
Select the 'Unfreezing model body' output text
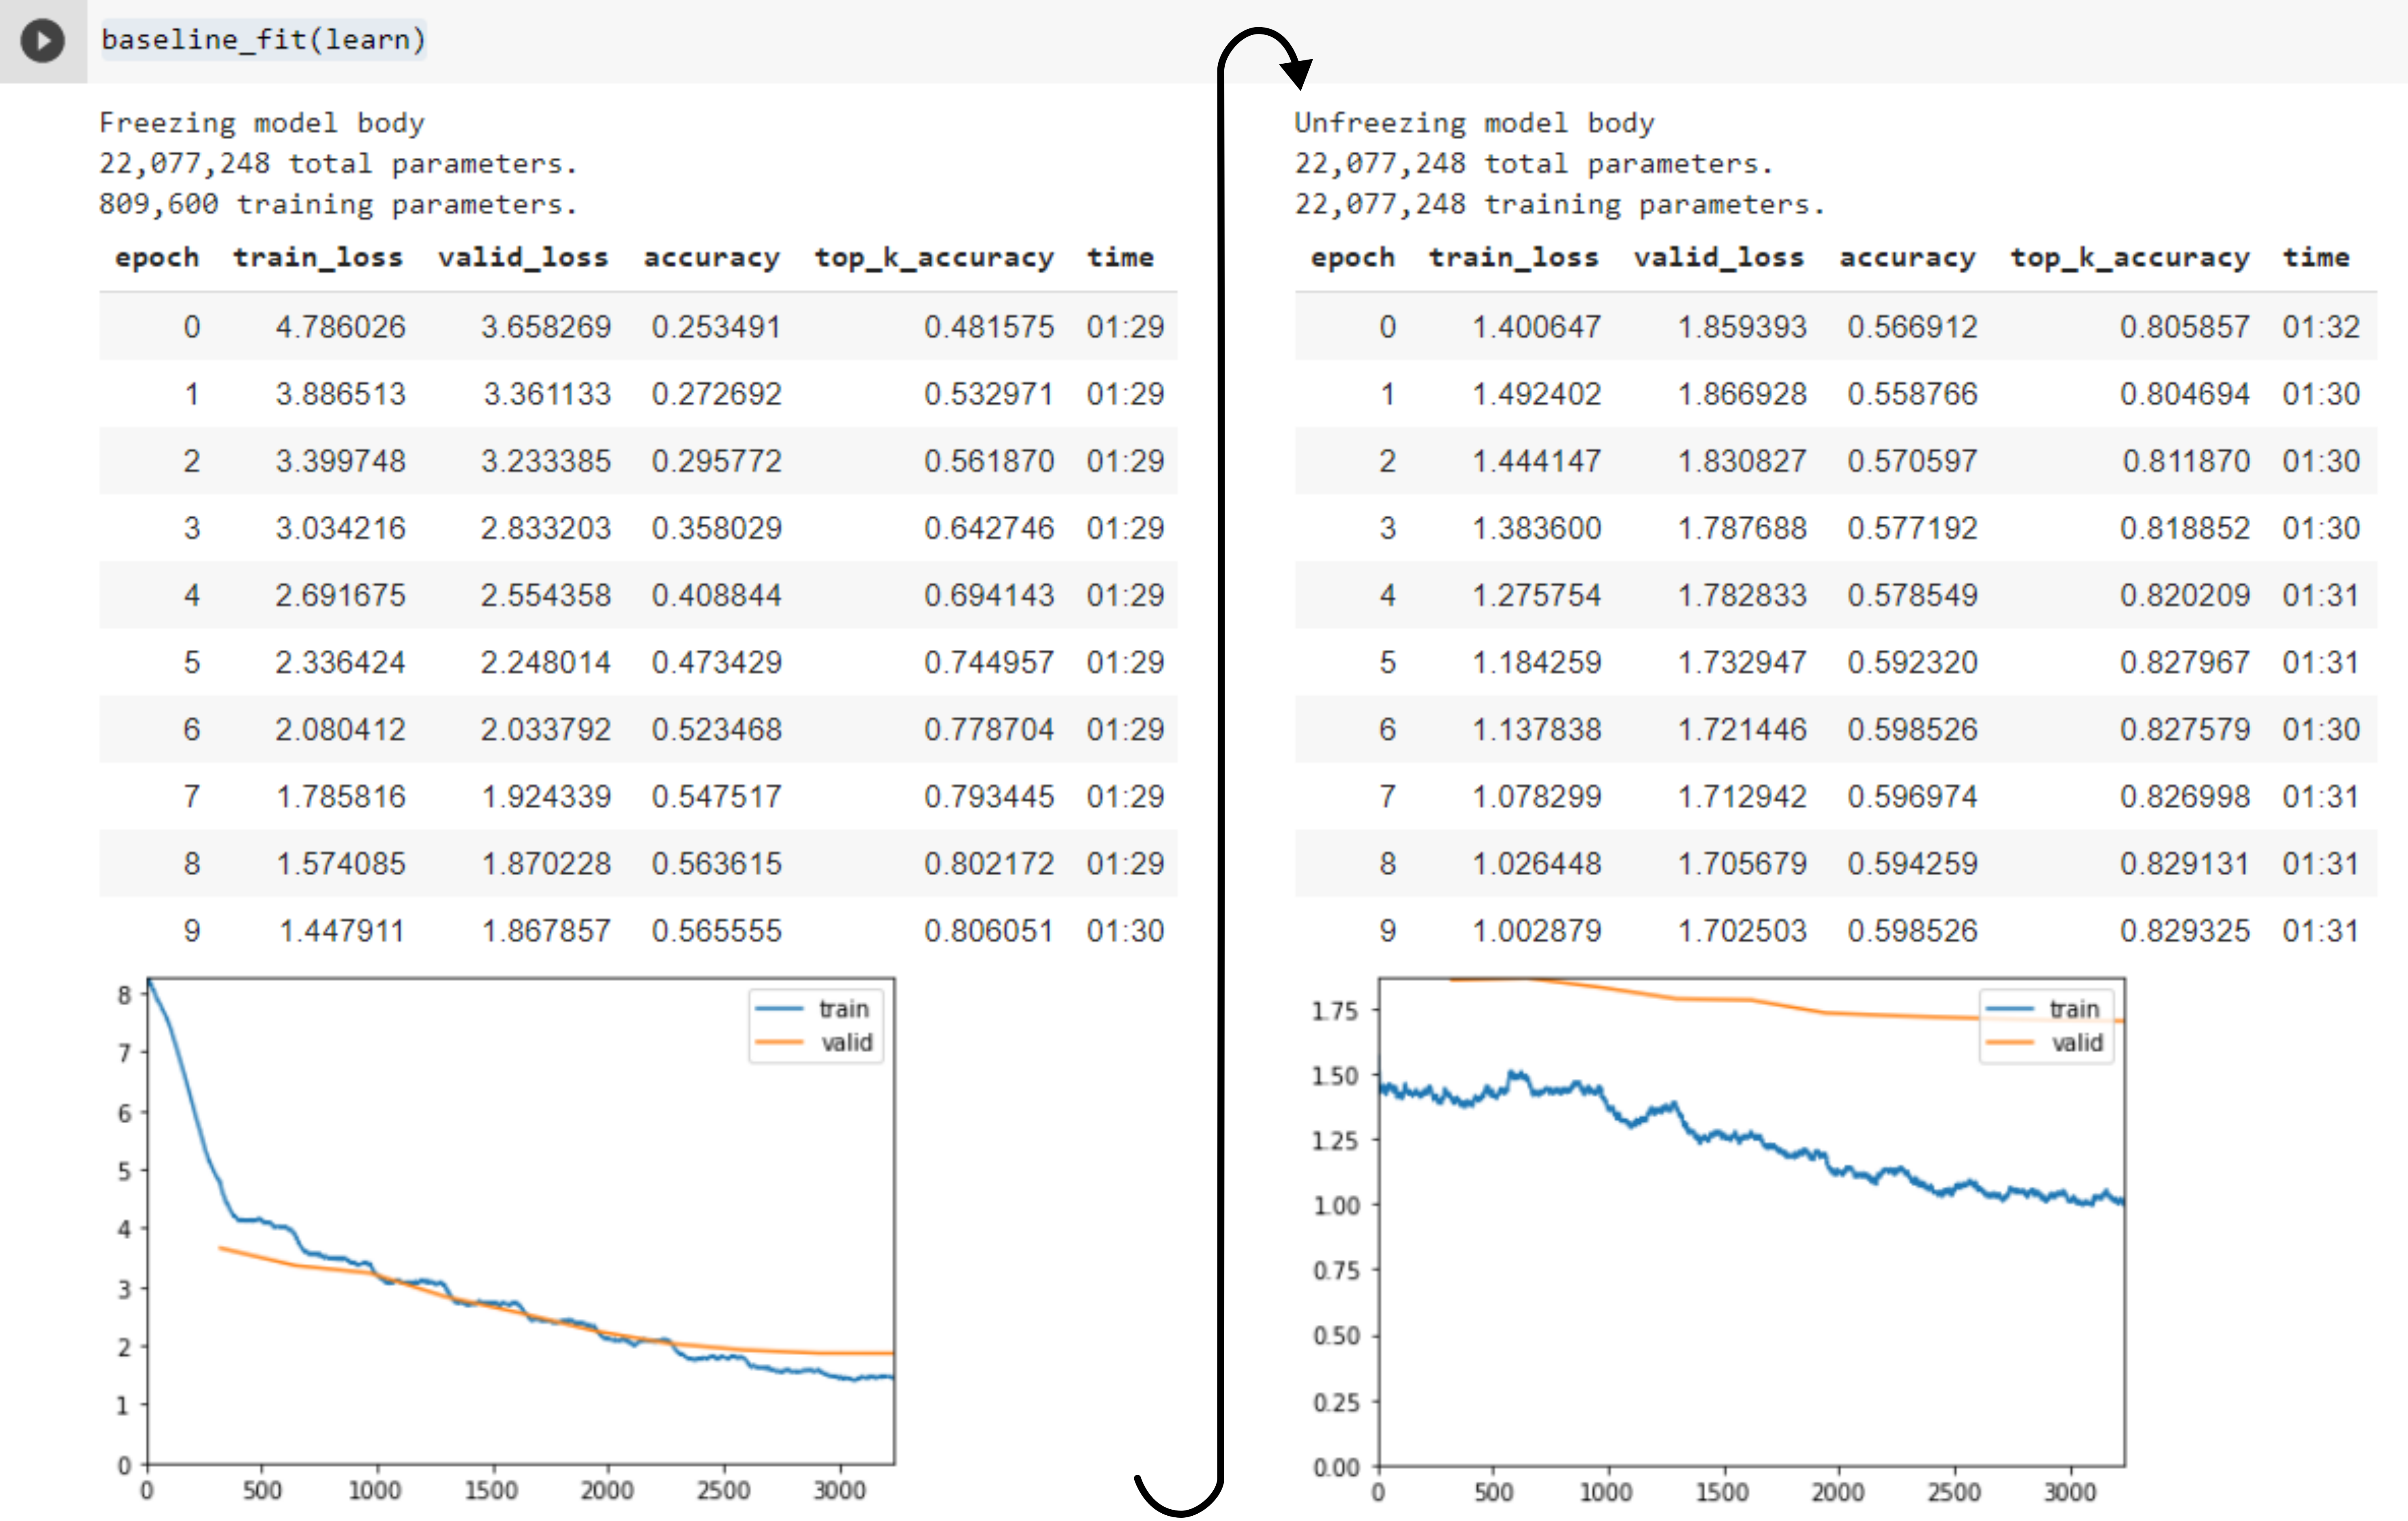[1474, 123]
